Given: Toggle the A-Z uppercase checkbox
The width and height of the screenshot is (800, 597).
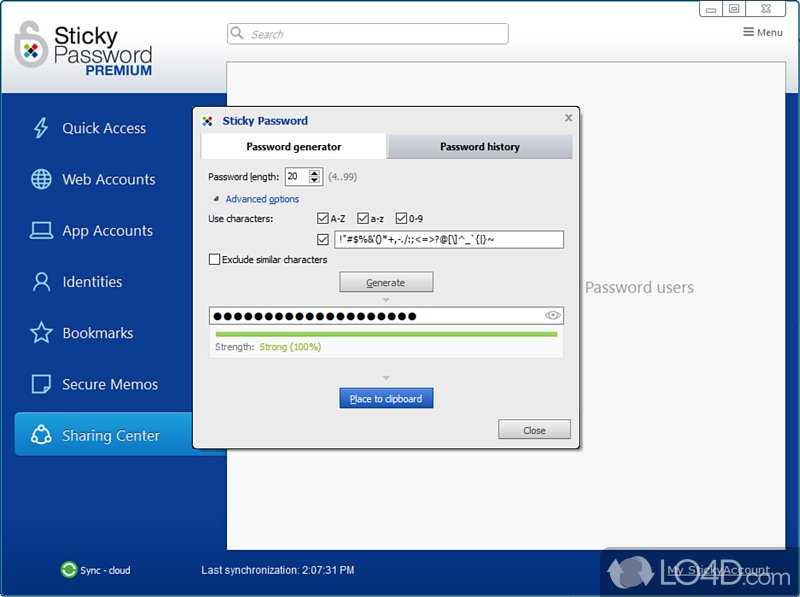Looking at the screenshot, I should (x=322, y=218).
